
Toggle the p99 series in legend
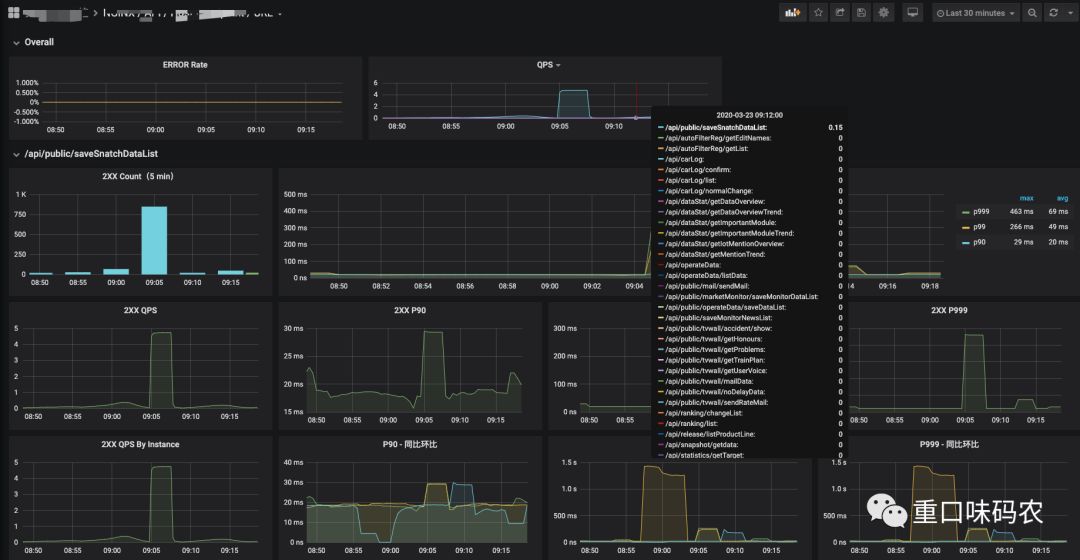(x=979, y=227)
